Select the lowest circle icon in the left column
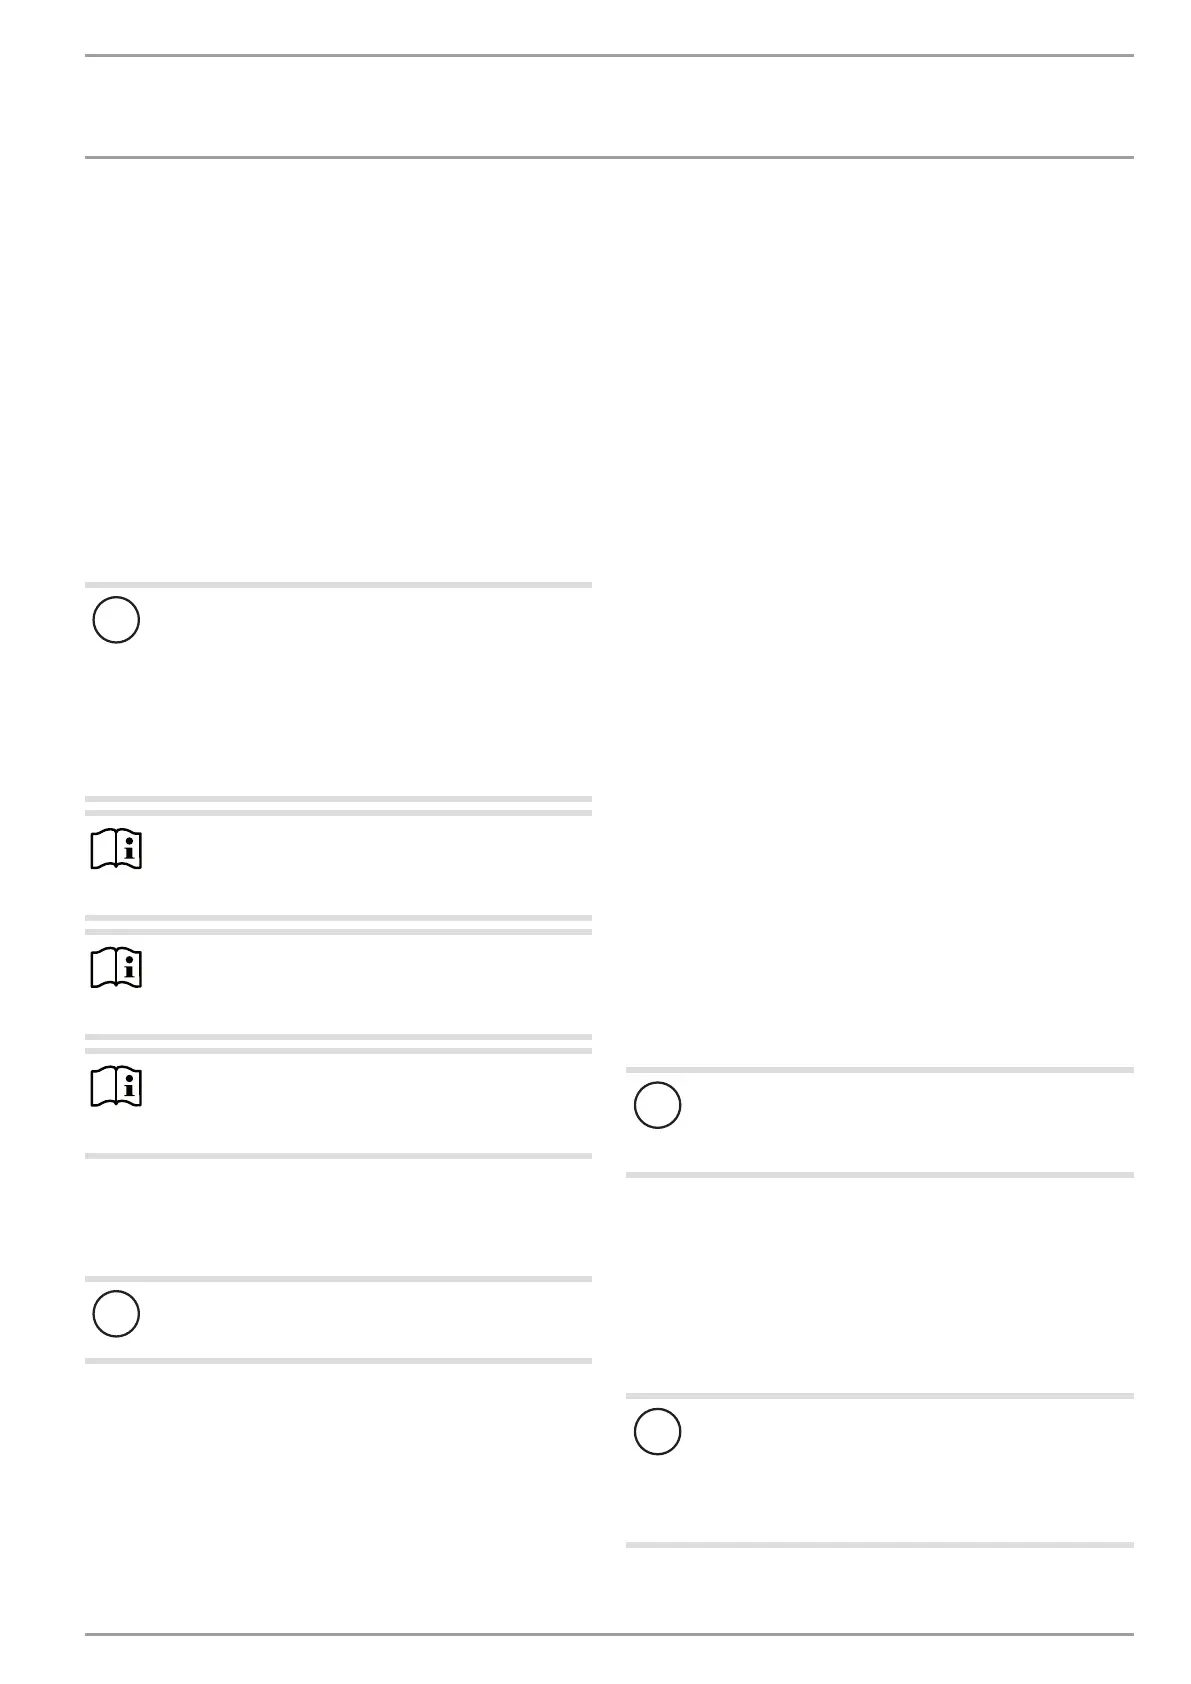1191x1684 pixels. click(x=115, y=1314)
